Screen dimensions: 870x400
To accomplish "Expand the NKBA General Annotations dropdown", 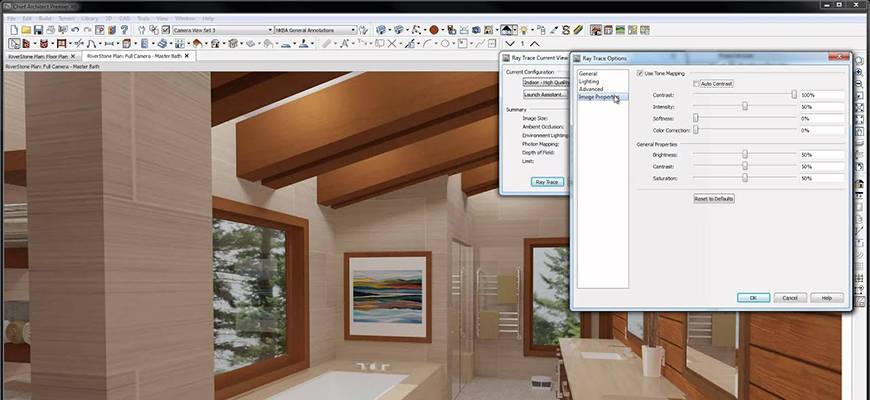I will (x=313, y=30).
